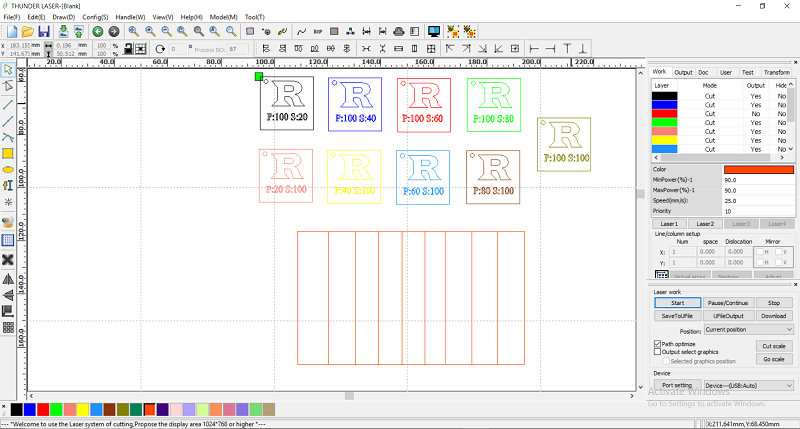Switch to the Output tab

point(683,72)
